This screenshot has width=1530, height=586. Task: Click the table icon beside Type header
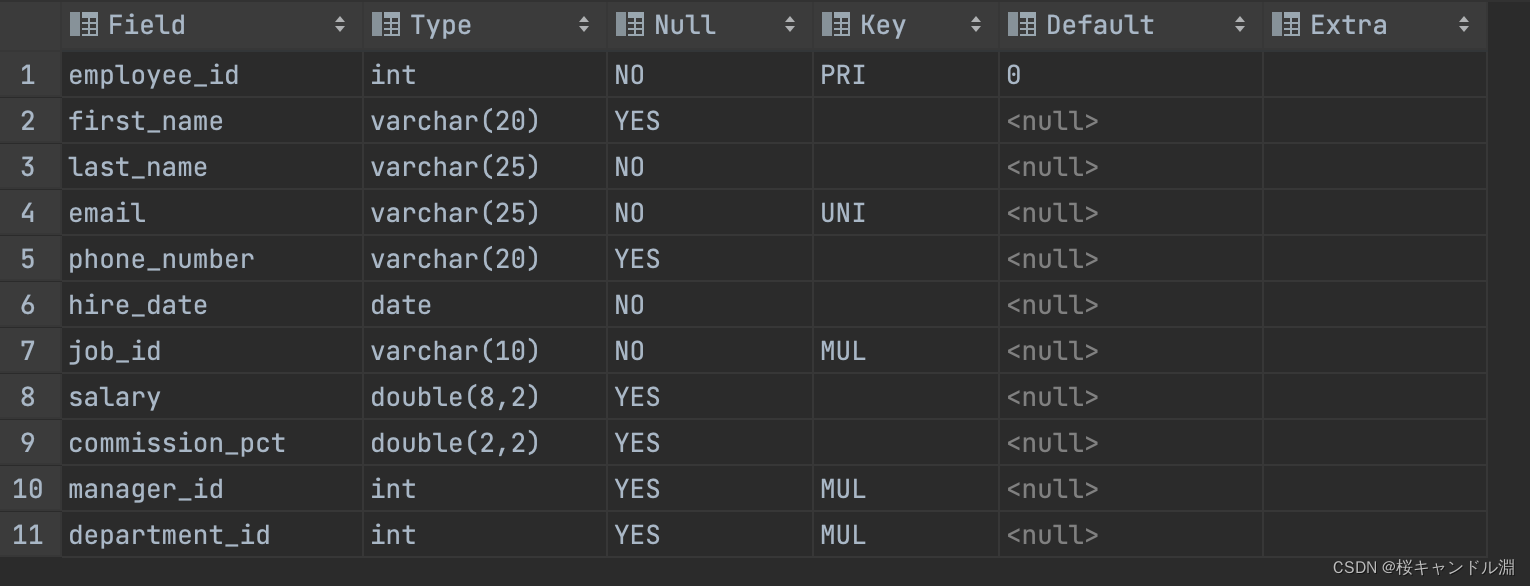click(x=386, y=25)
